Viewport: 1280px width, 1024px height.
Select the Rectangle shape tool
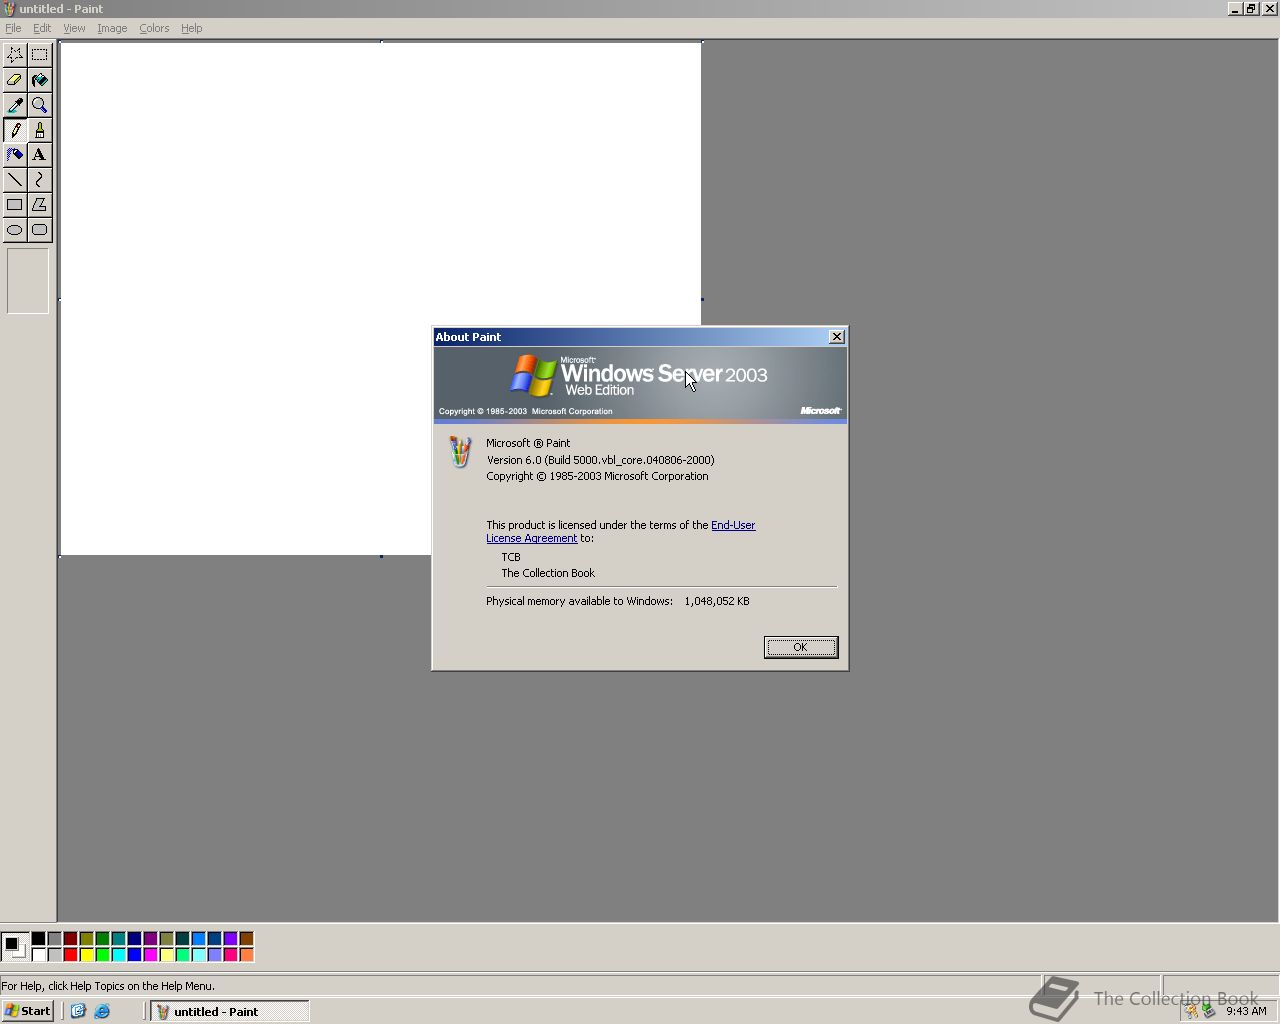pos(14,205)
